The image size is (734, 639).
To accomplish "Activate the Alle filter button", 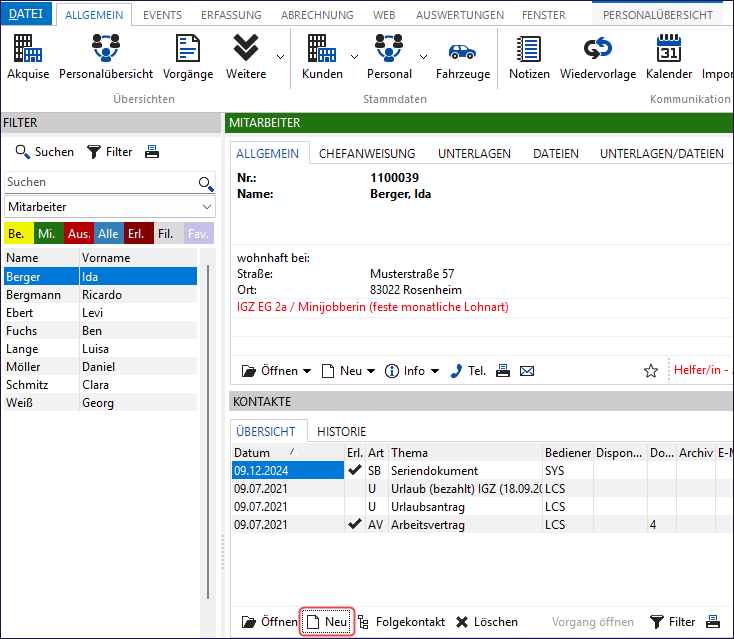I will (x=109, y=233).
